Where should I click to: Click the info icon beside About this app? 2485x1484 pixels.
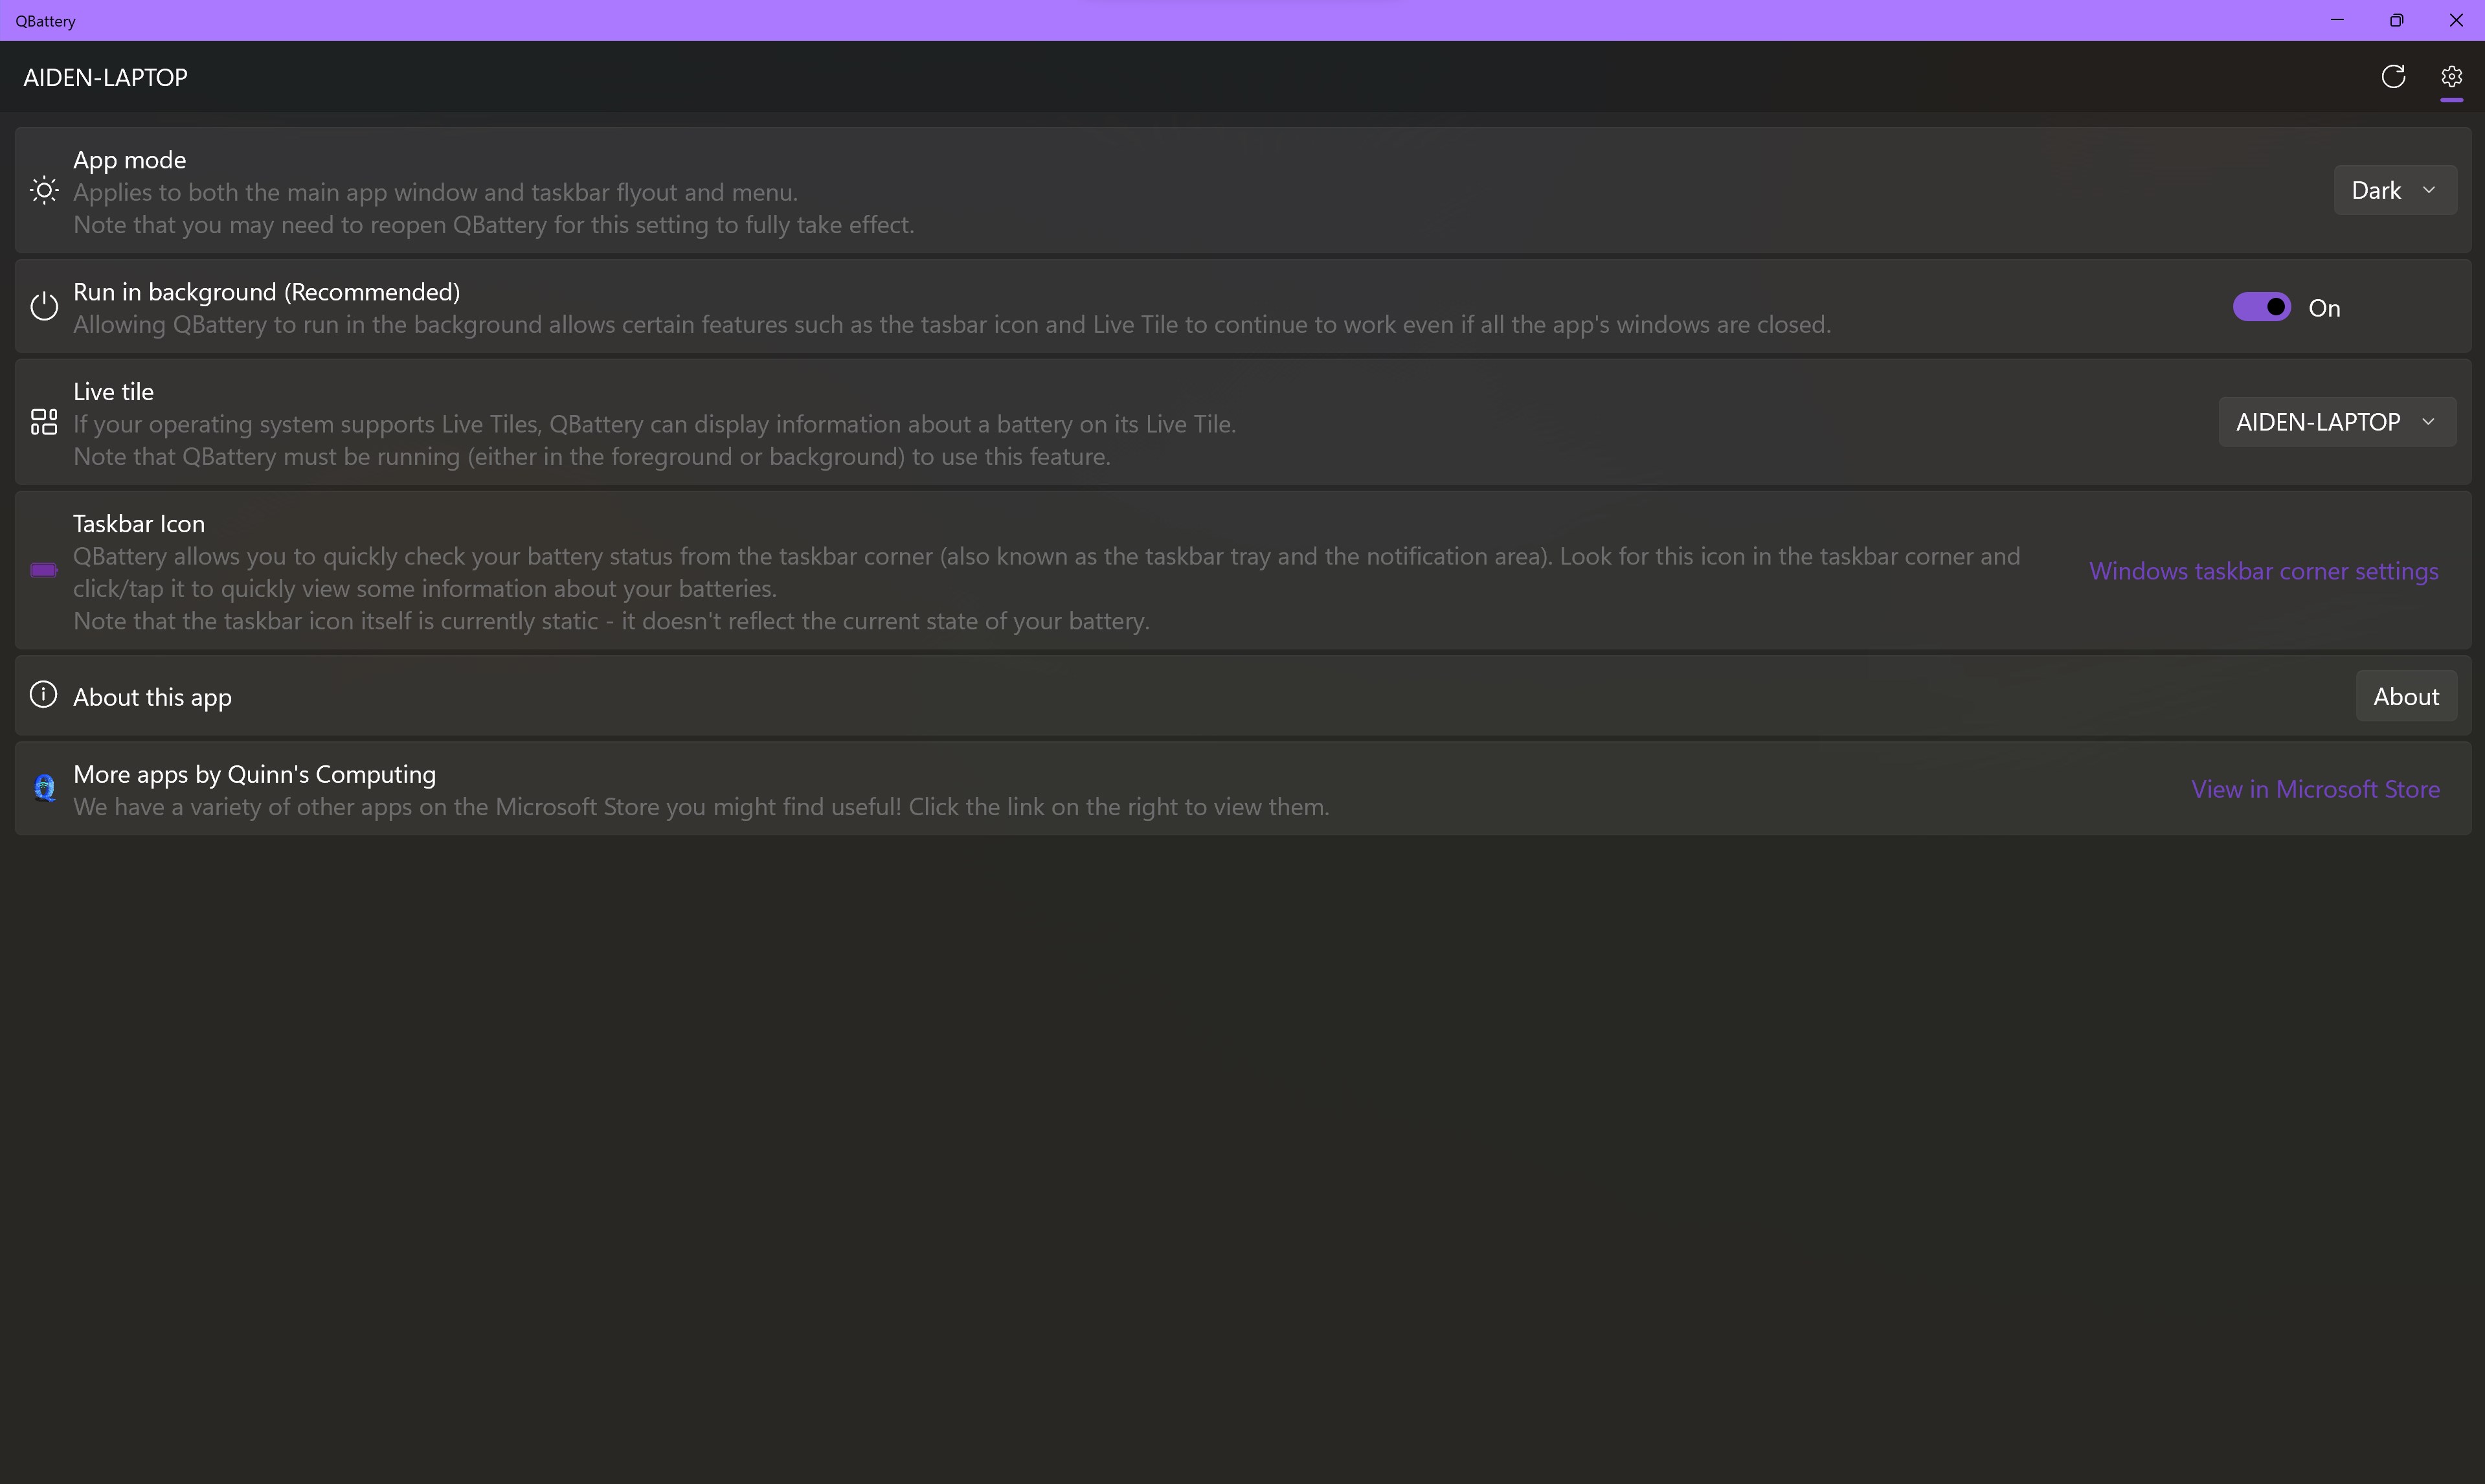point(43,694)
